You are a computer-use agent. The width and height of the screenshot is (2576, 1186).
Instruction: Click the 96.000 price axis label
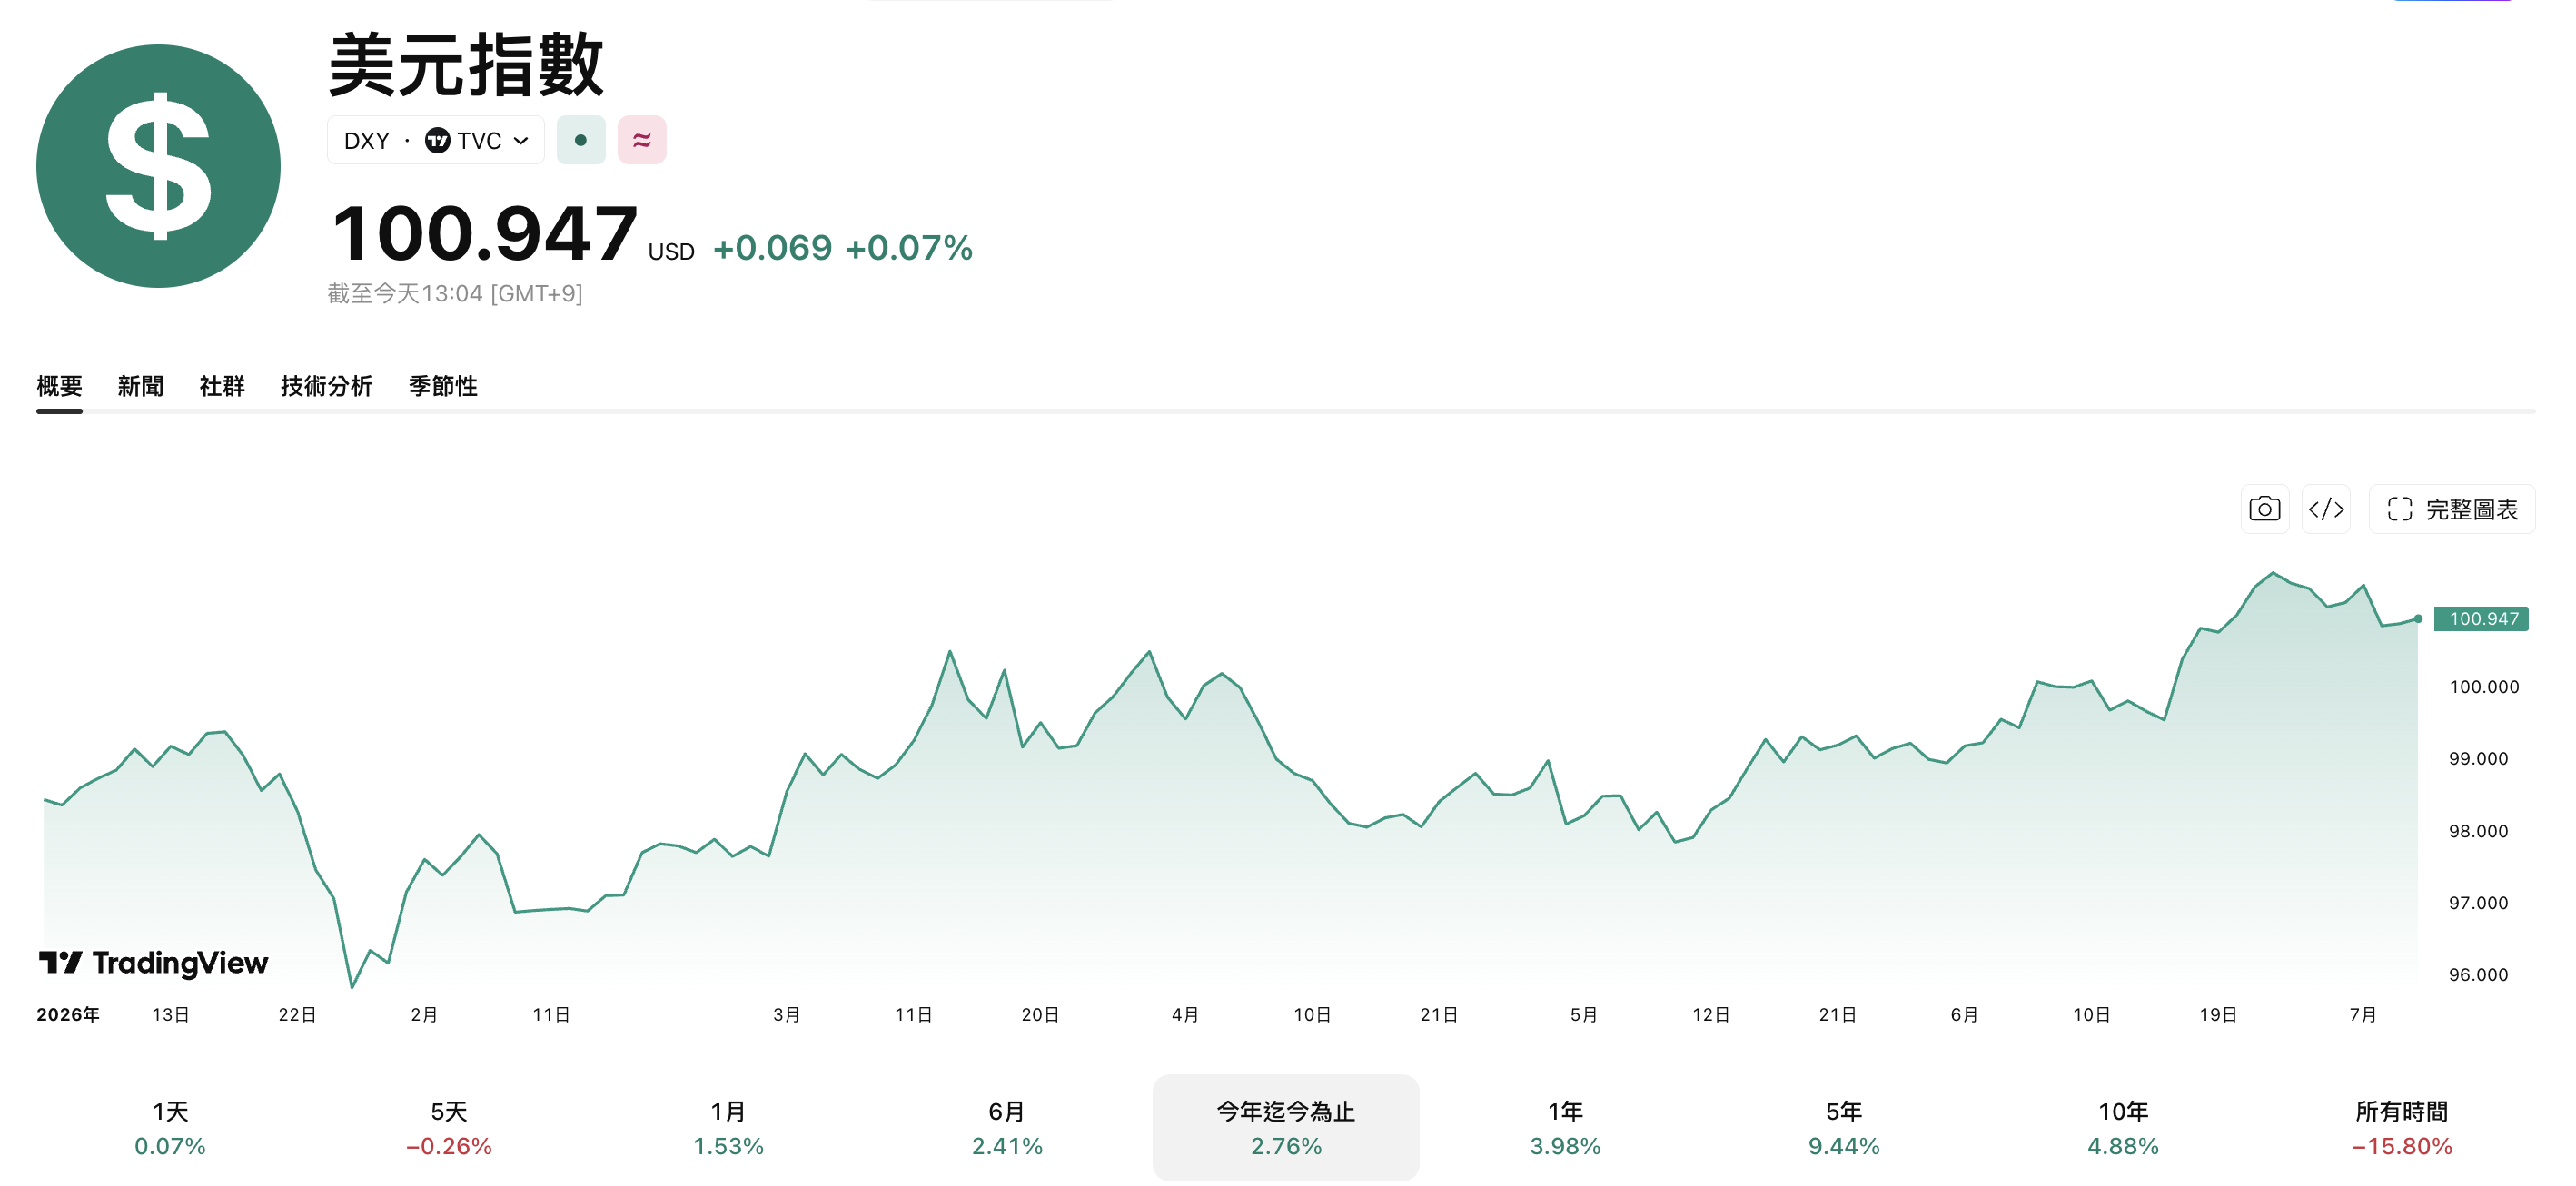pos(2478,975)
